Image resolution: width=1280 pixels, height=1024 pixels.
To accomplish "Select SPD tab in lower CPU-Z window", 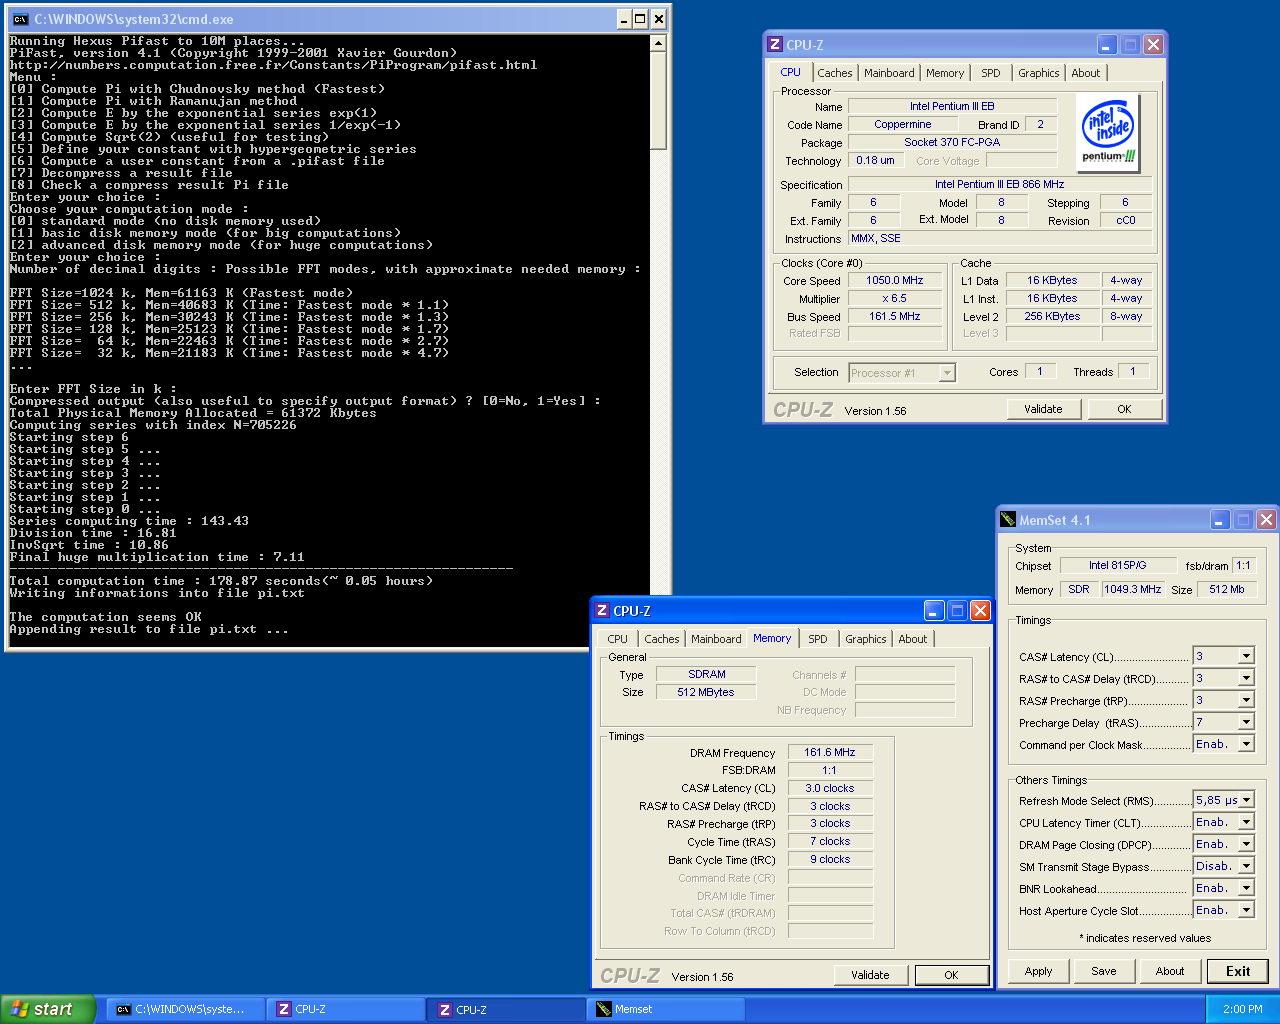I will coord(817,639).
